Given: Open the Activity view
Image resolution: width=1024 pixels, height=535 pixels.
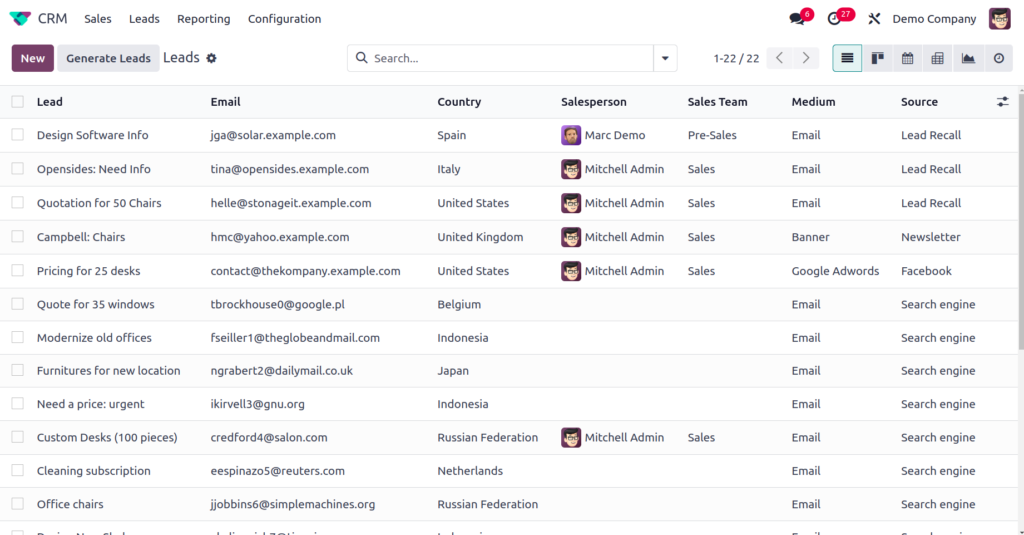Looking at the screenshot, I should click(998, 58).
